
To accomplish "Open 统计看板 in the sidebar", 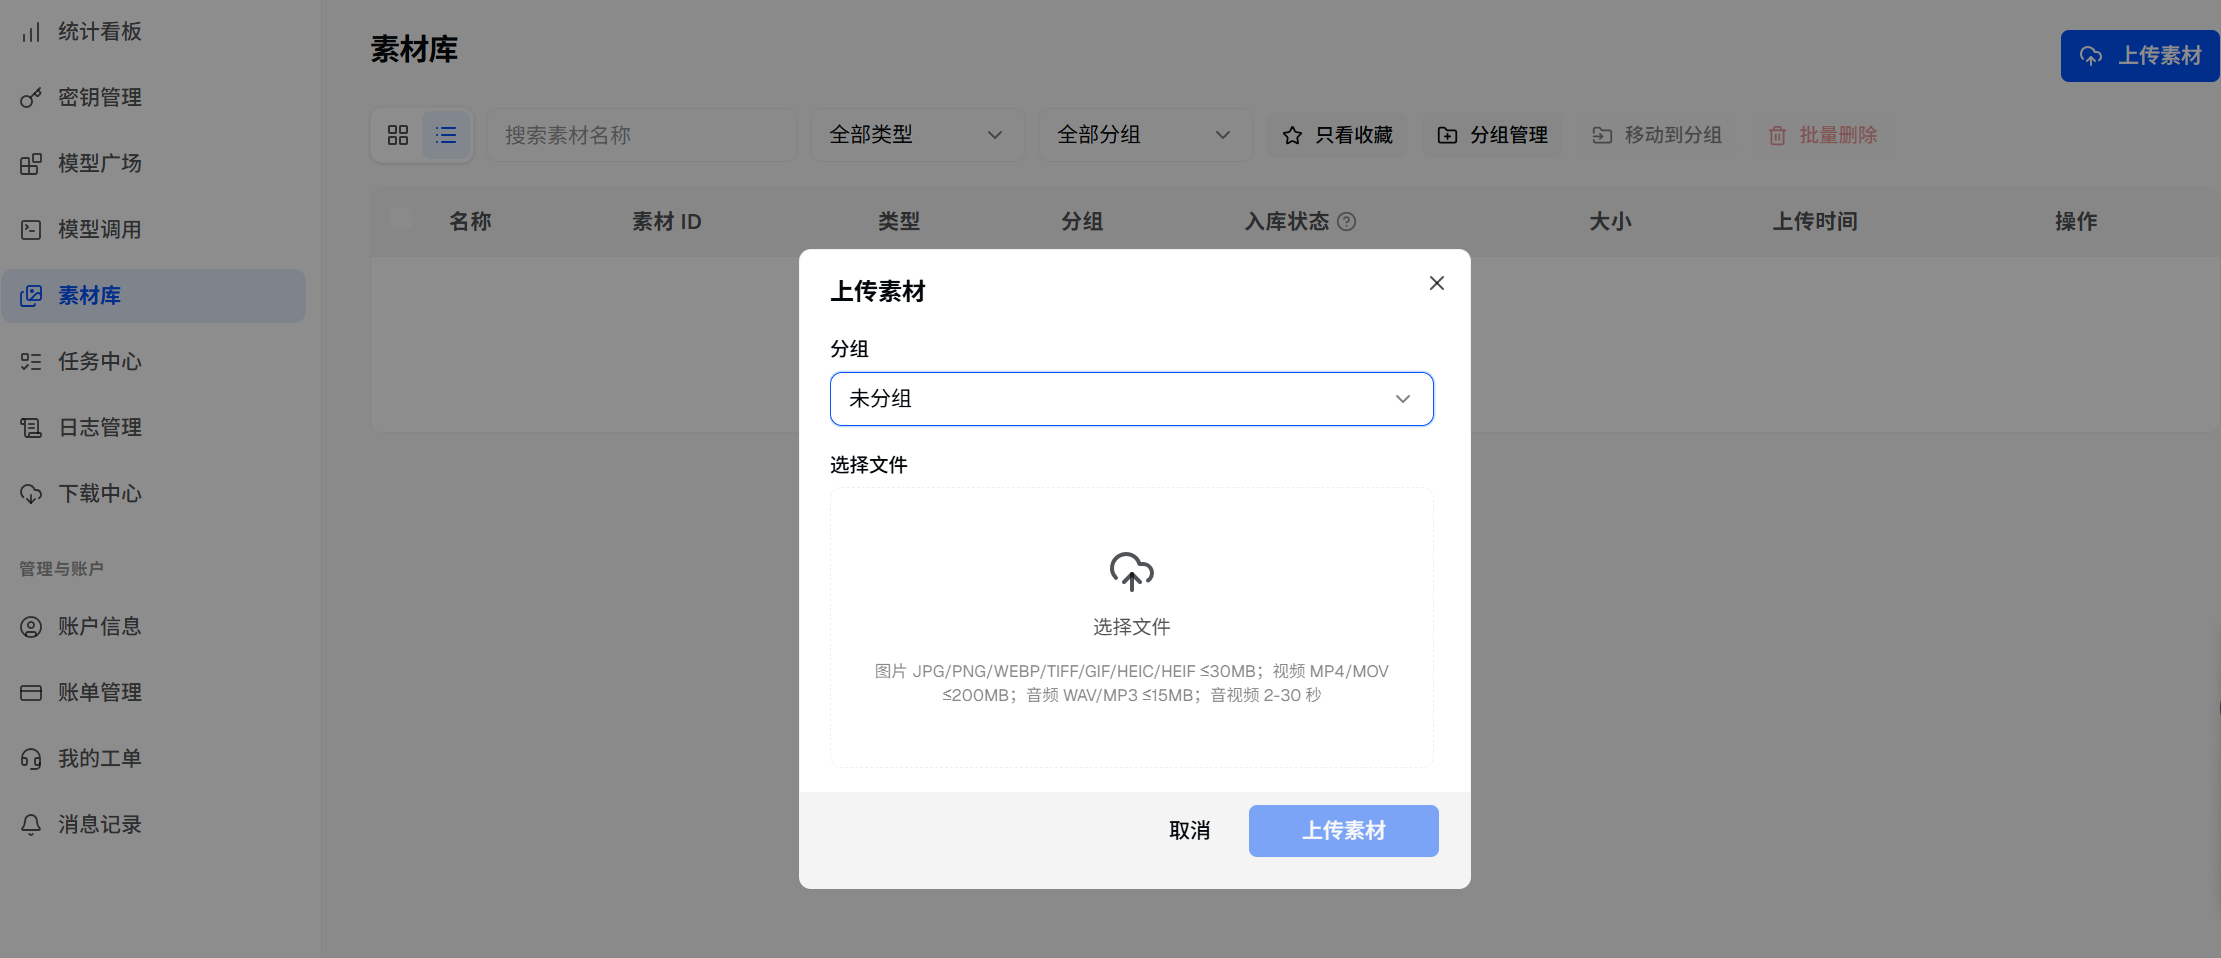I will [154, 32].
